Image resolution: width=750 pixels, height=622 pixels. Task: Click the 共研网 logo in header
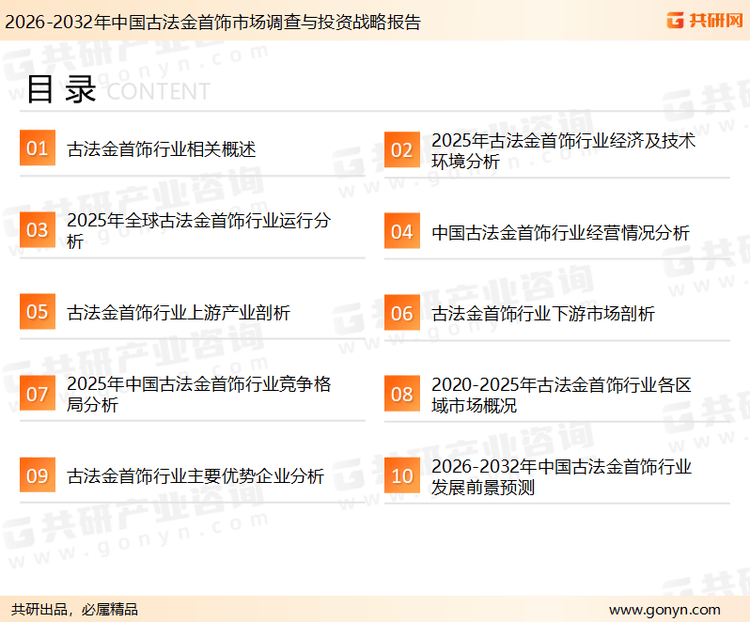(x=704, y=20)
